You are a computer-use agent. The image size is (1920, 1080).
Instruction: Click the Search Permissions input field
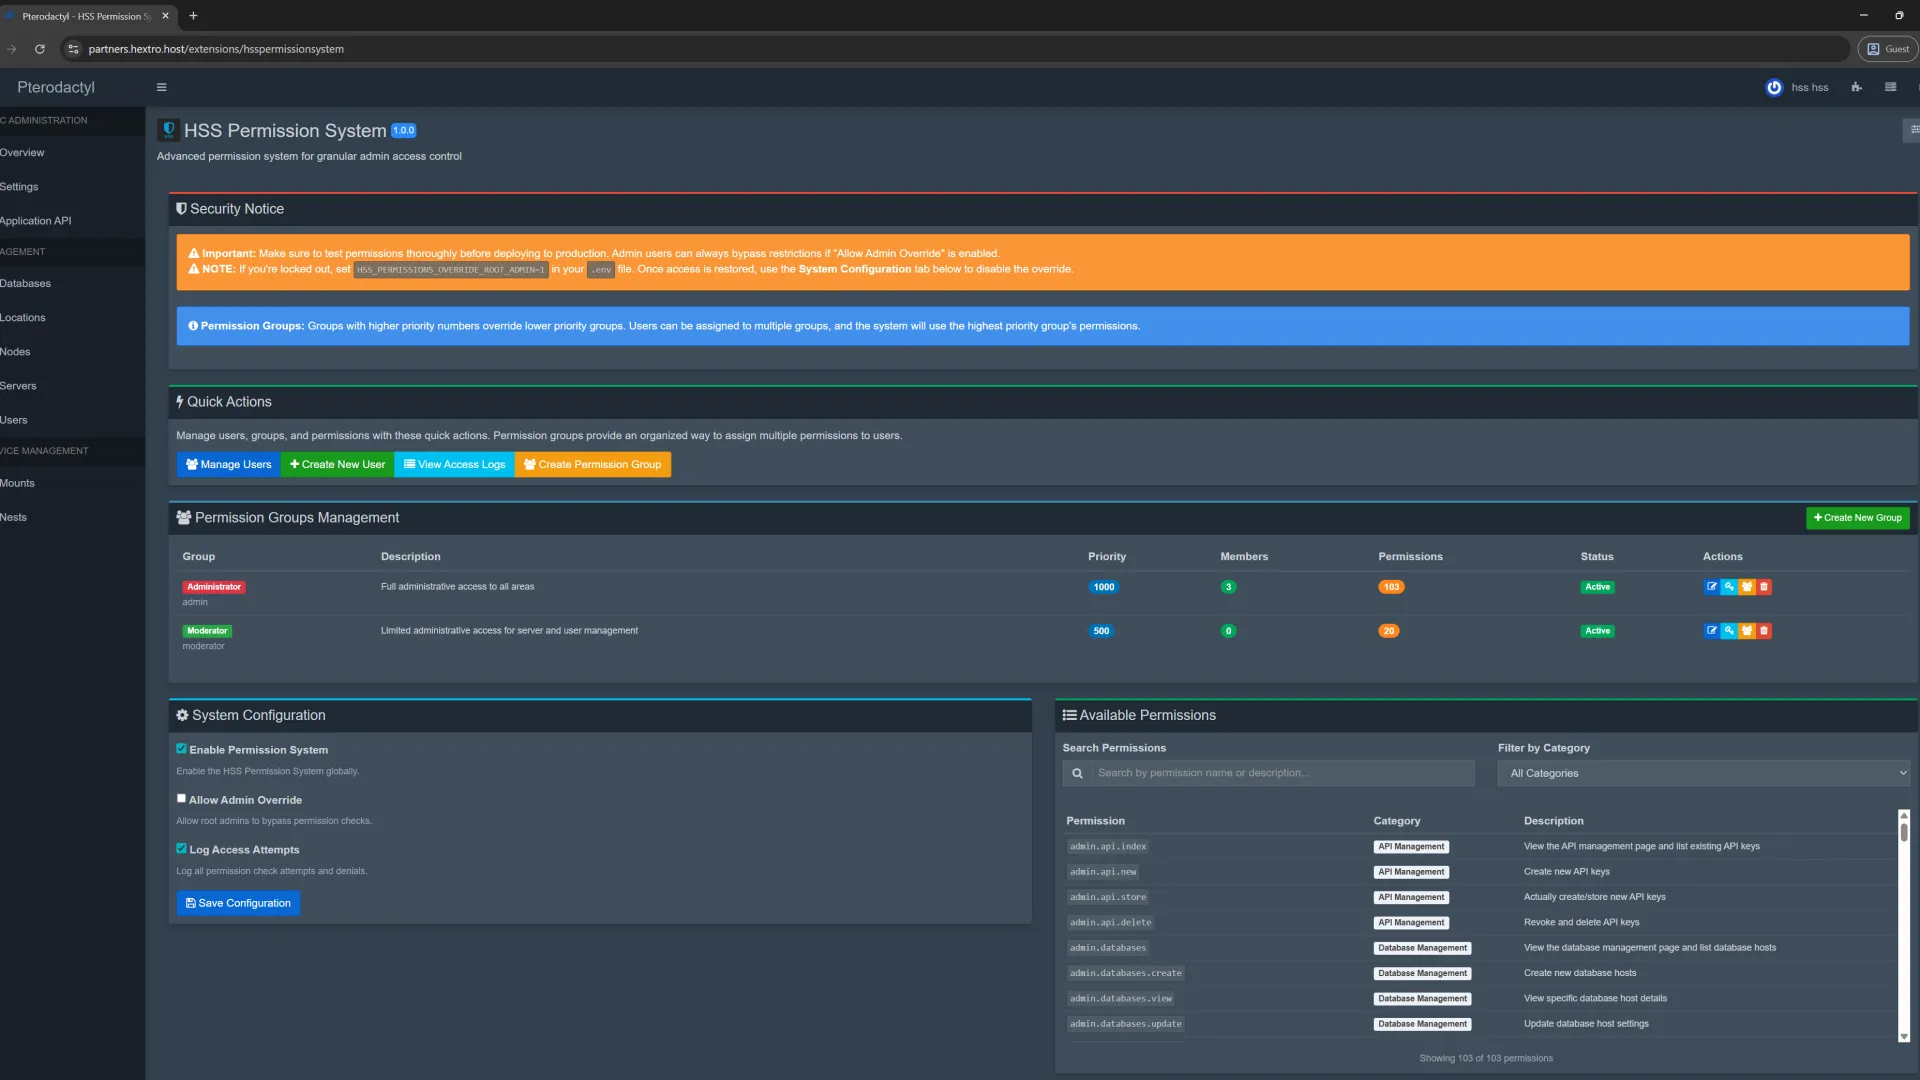tap(1282, 773)
